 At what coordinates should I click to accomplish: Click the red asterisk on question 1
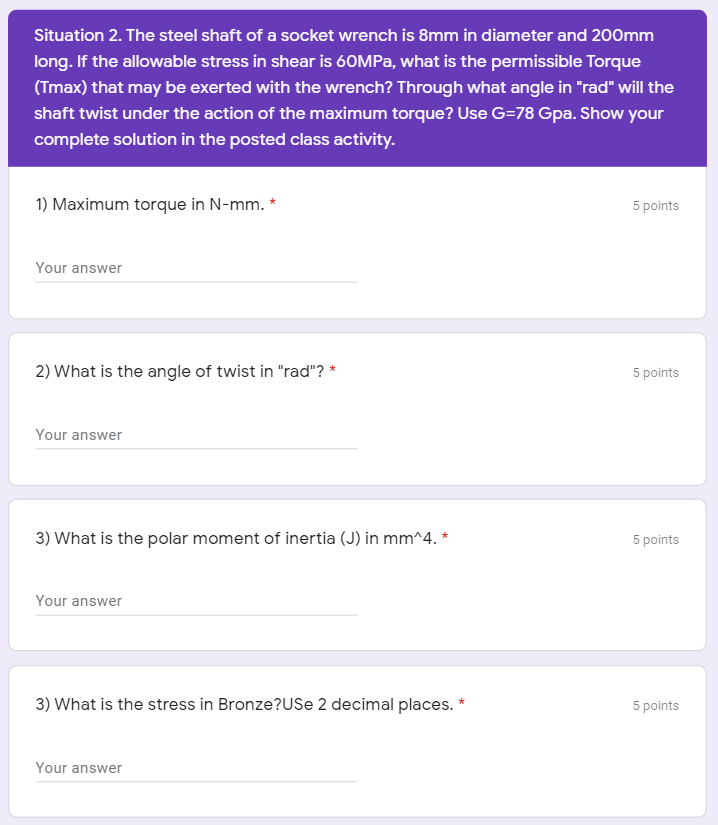pyautogui.click(x=274, y=200)
